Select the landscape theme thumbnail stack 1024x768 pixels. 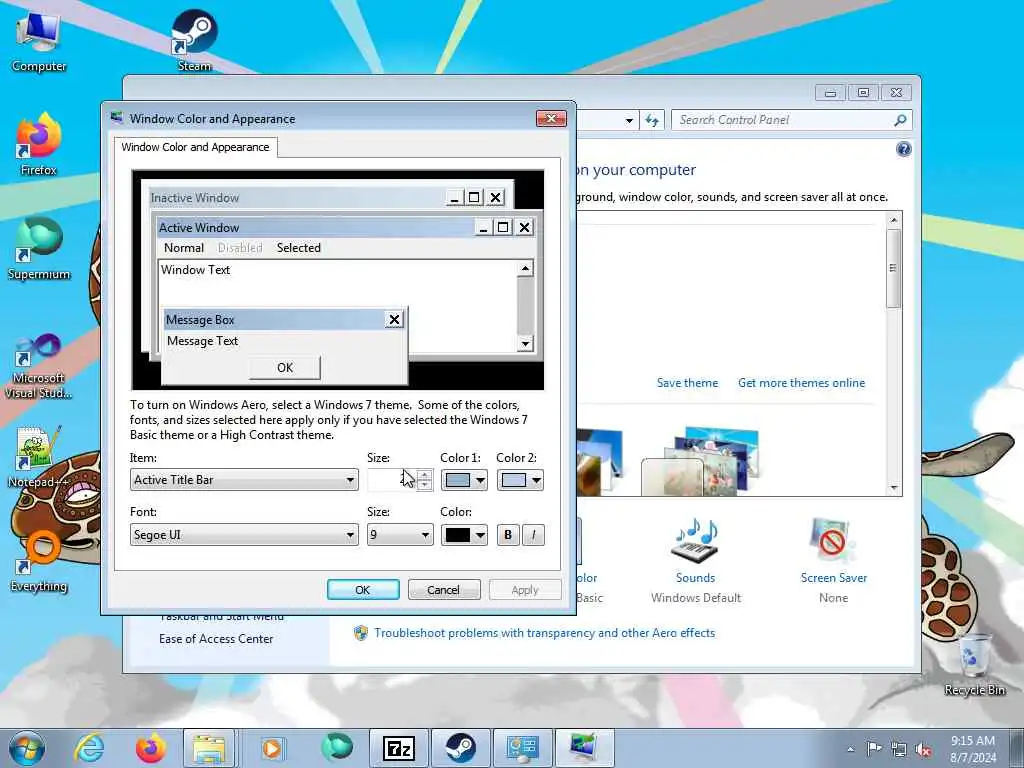tap(700, 460)
